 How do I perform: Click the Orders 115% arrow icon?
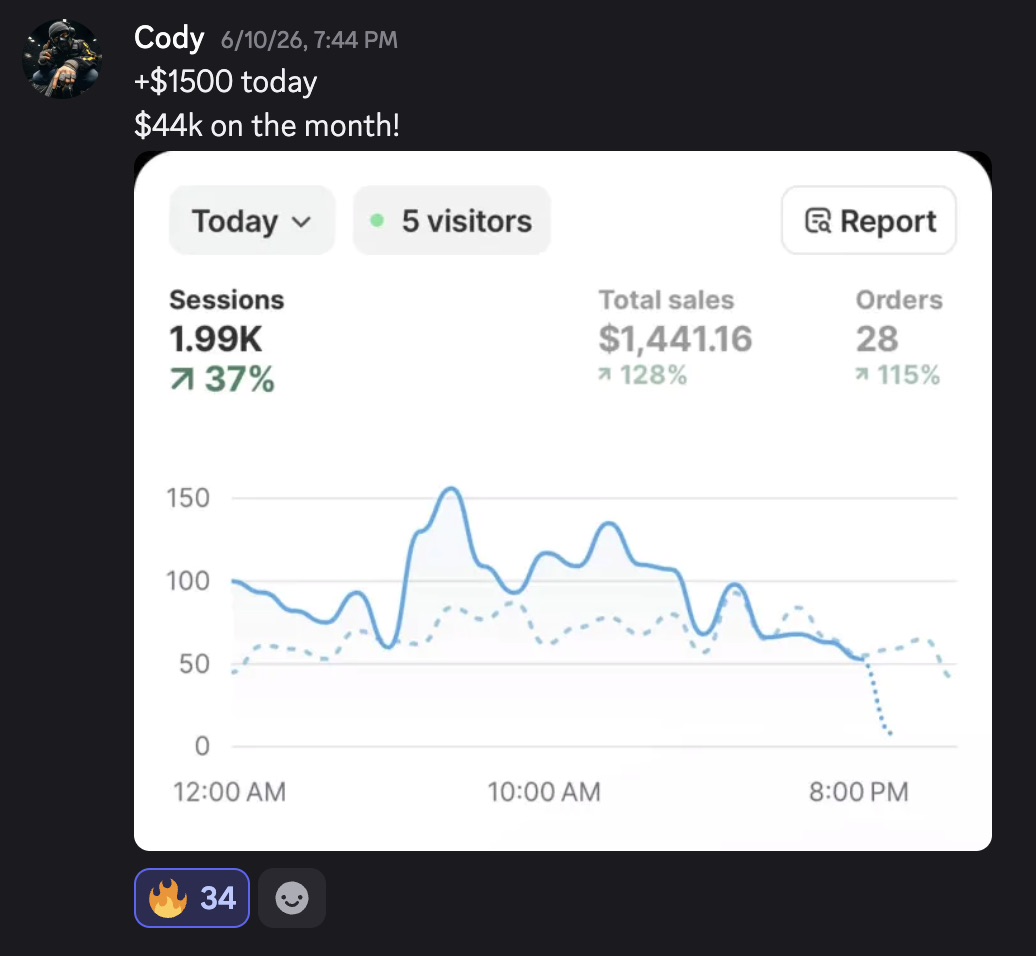862,375
